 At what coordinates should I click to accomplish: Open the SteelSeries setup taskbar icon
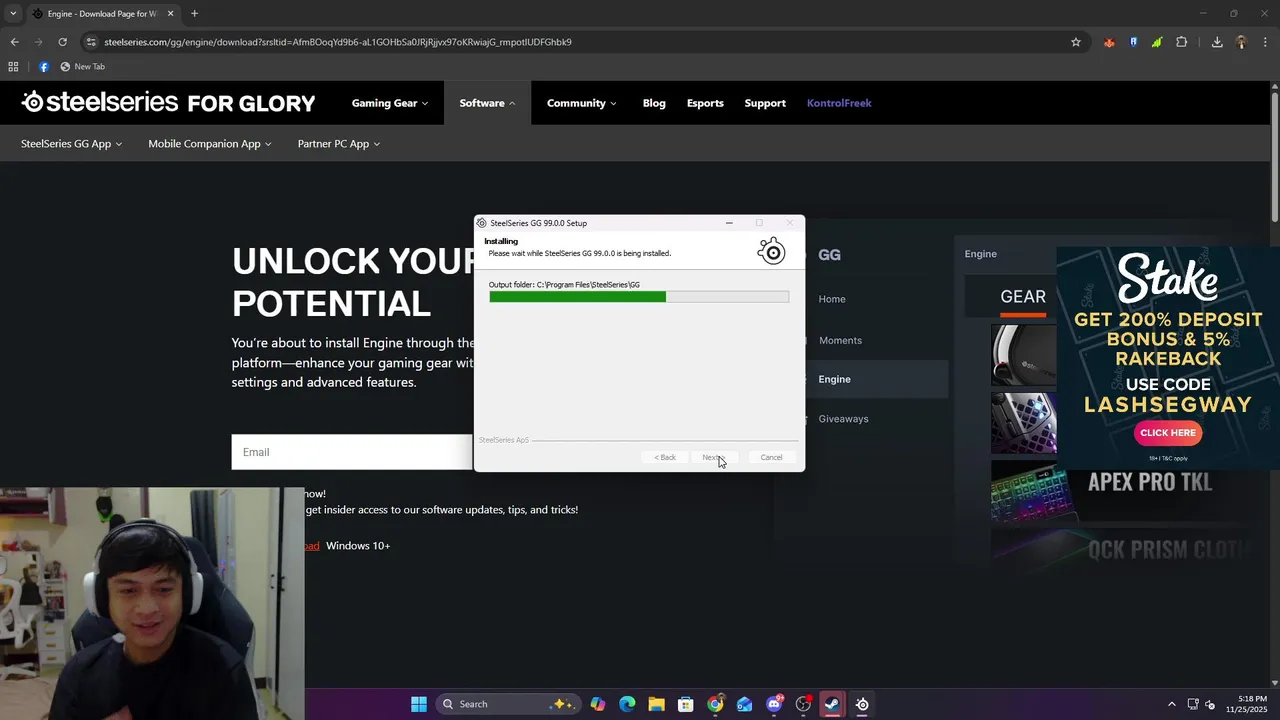tap(862, 704)
